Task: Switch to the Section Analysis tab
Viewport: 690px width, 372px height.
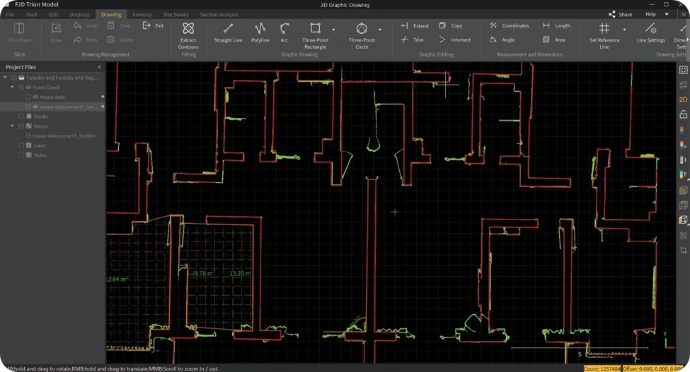Action: (x=219, y=14)
